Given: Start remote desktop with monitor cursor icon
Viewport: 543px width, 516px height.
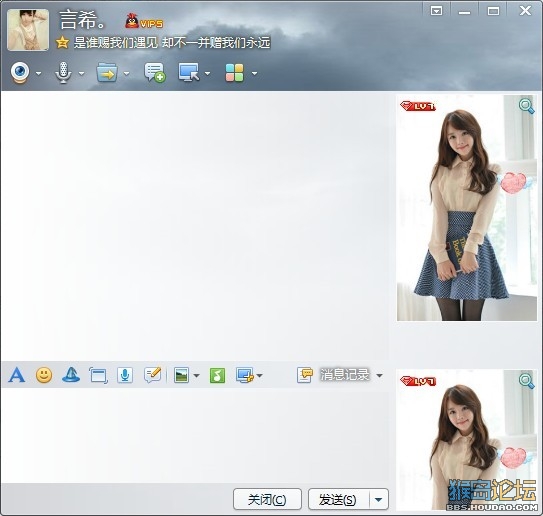Looking at the screenshot, I should tap(189, 73).
